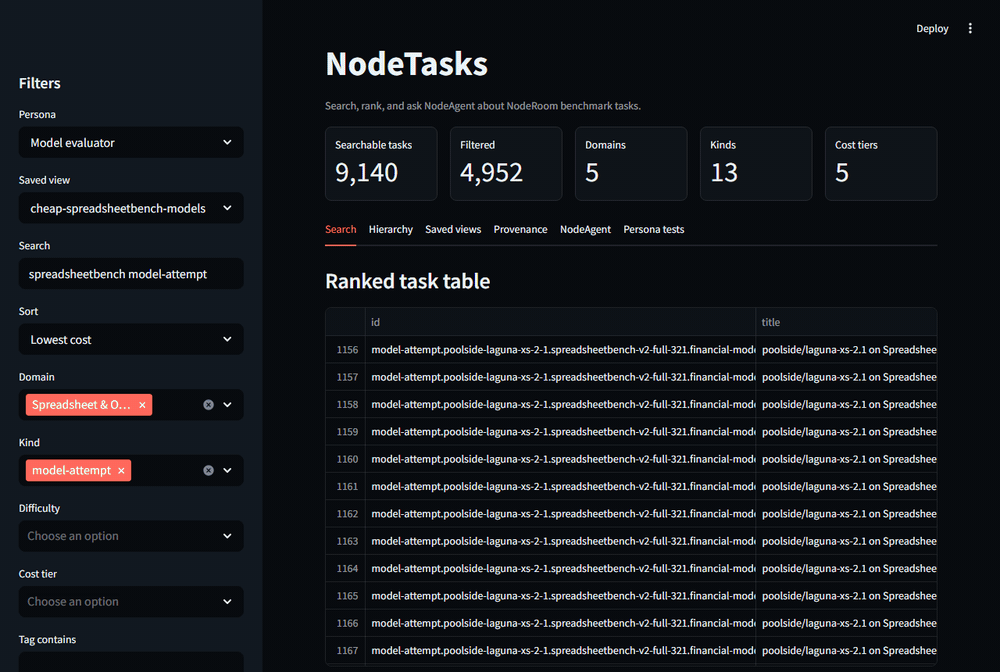The width and height of the screenshot is (1000, 672).
Task: Switch to the Provenance tab
Action: coord(520,230)
